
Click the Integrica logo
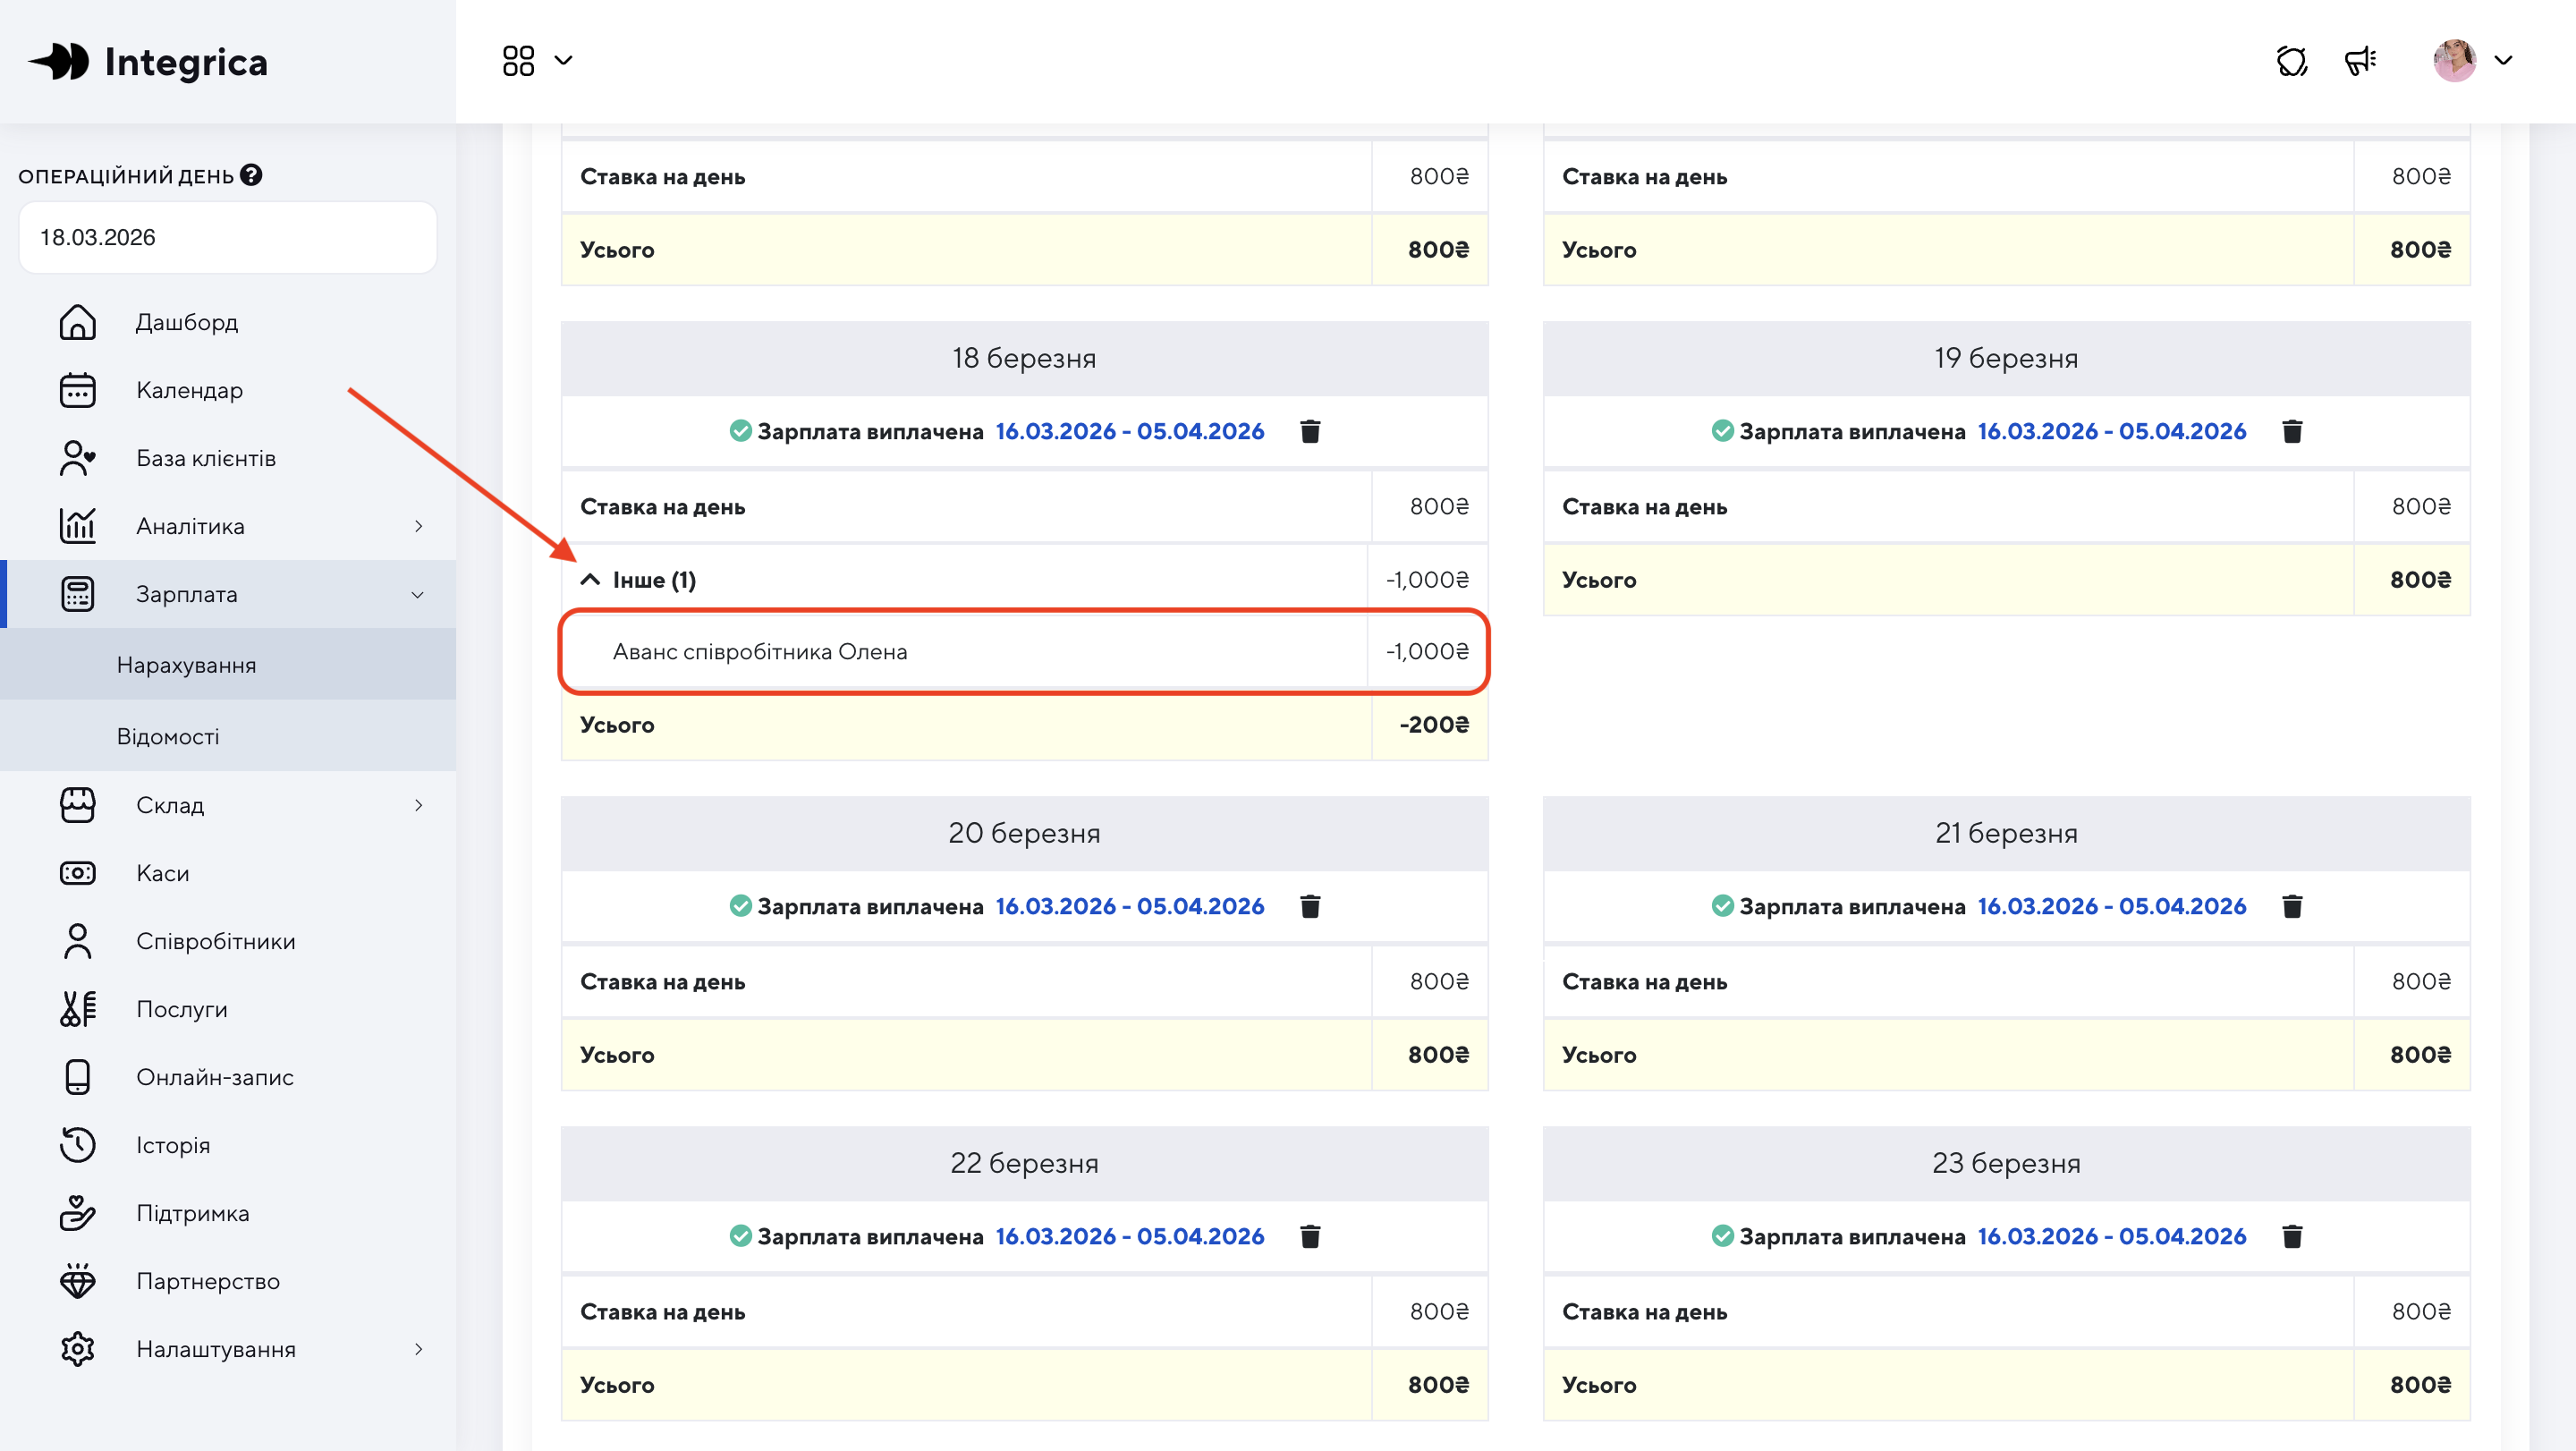click(148, 62)
